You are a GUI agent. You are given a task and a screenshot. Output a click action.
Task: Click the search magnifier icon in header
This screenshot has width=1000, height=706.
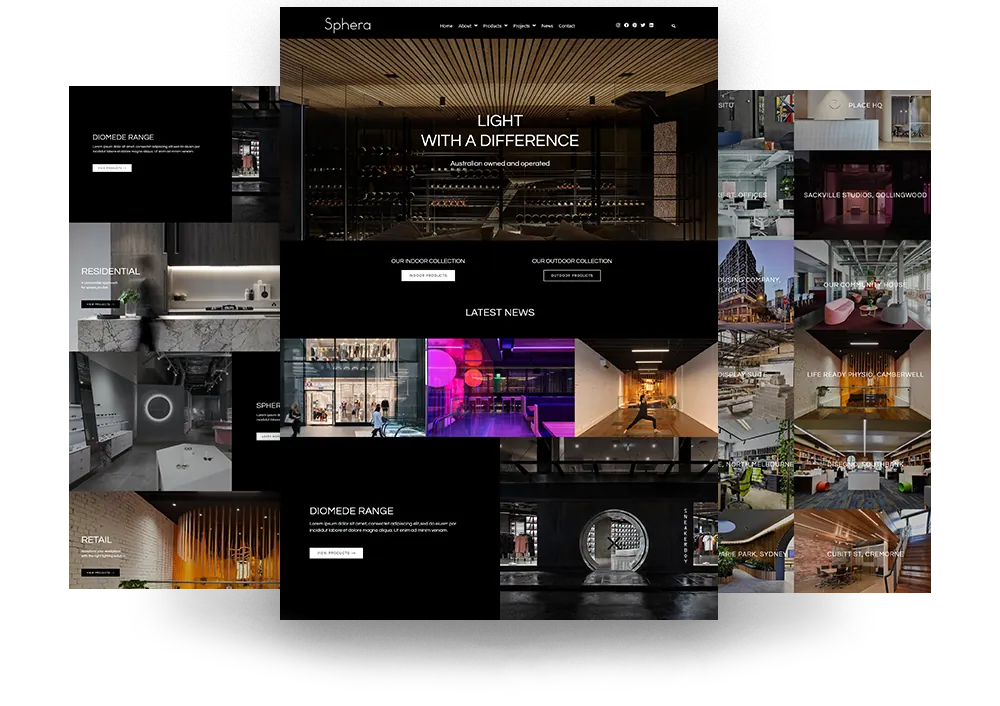point(673,26)
